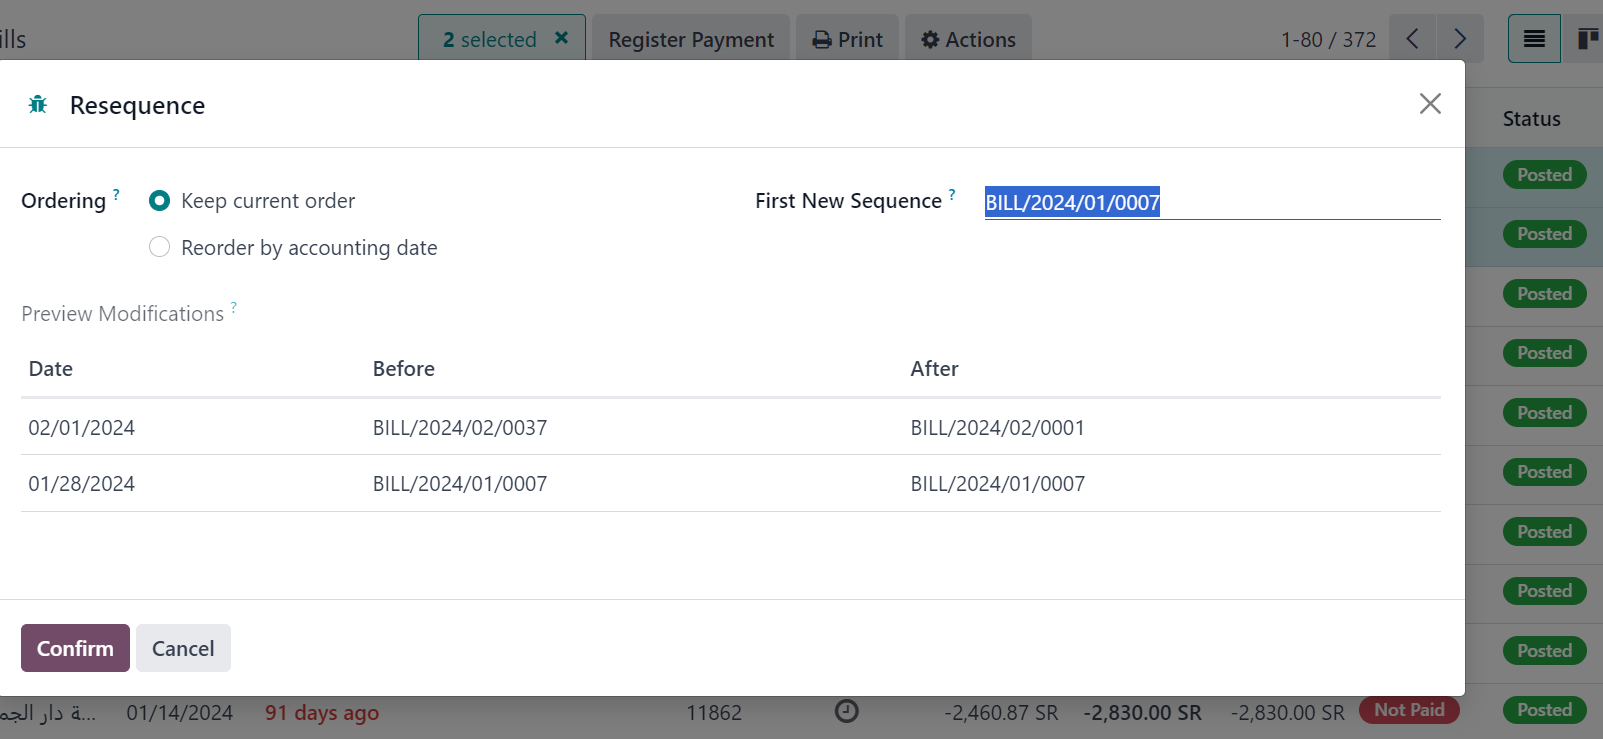Click reference 11862 in bottom row
This screenshot has height=739, width=1603.
point(714,713)
